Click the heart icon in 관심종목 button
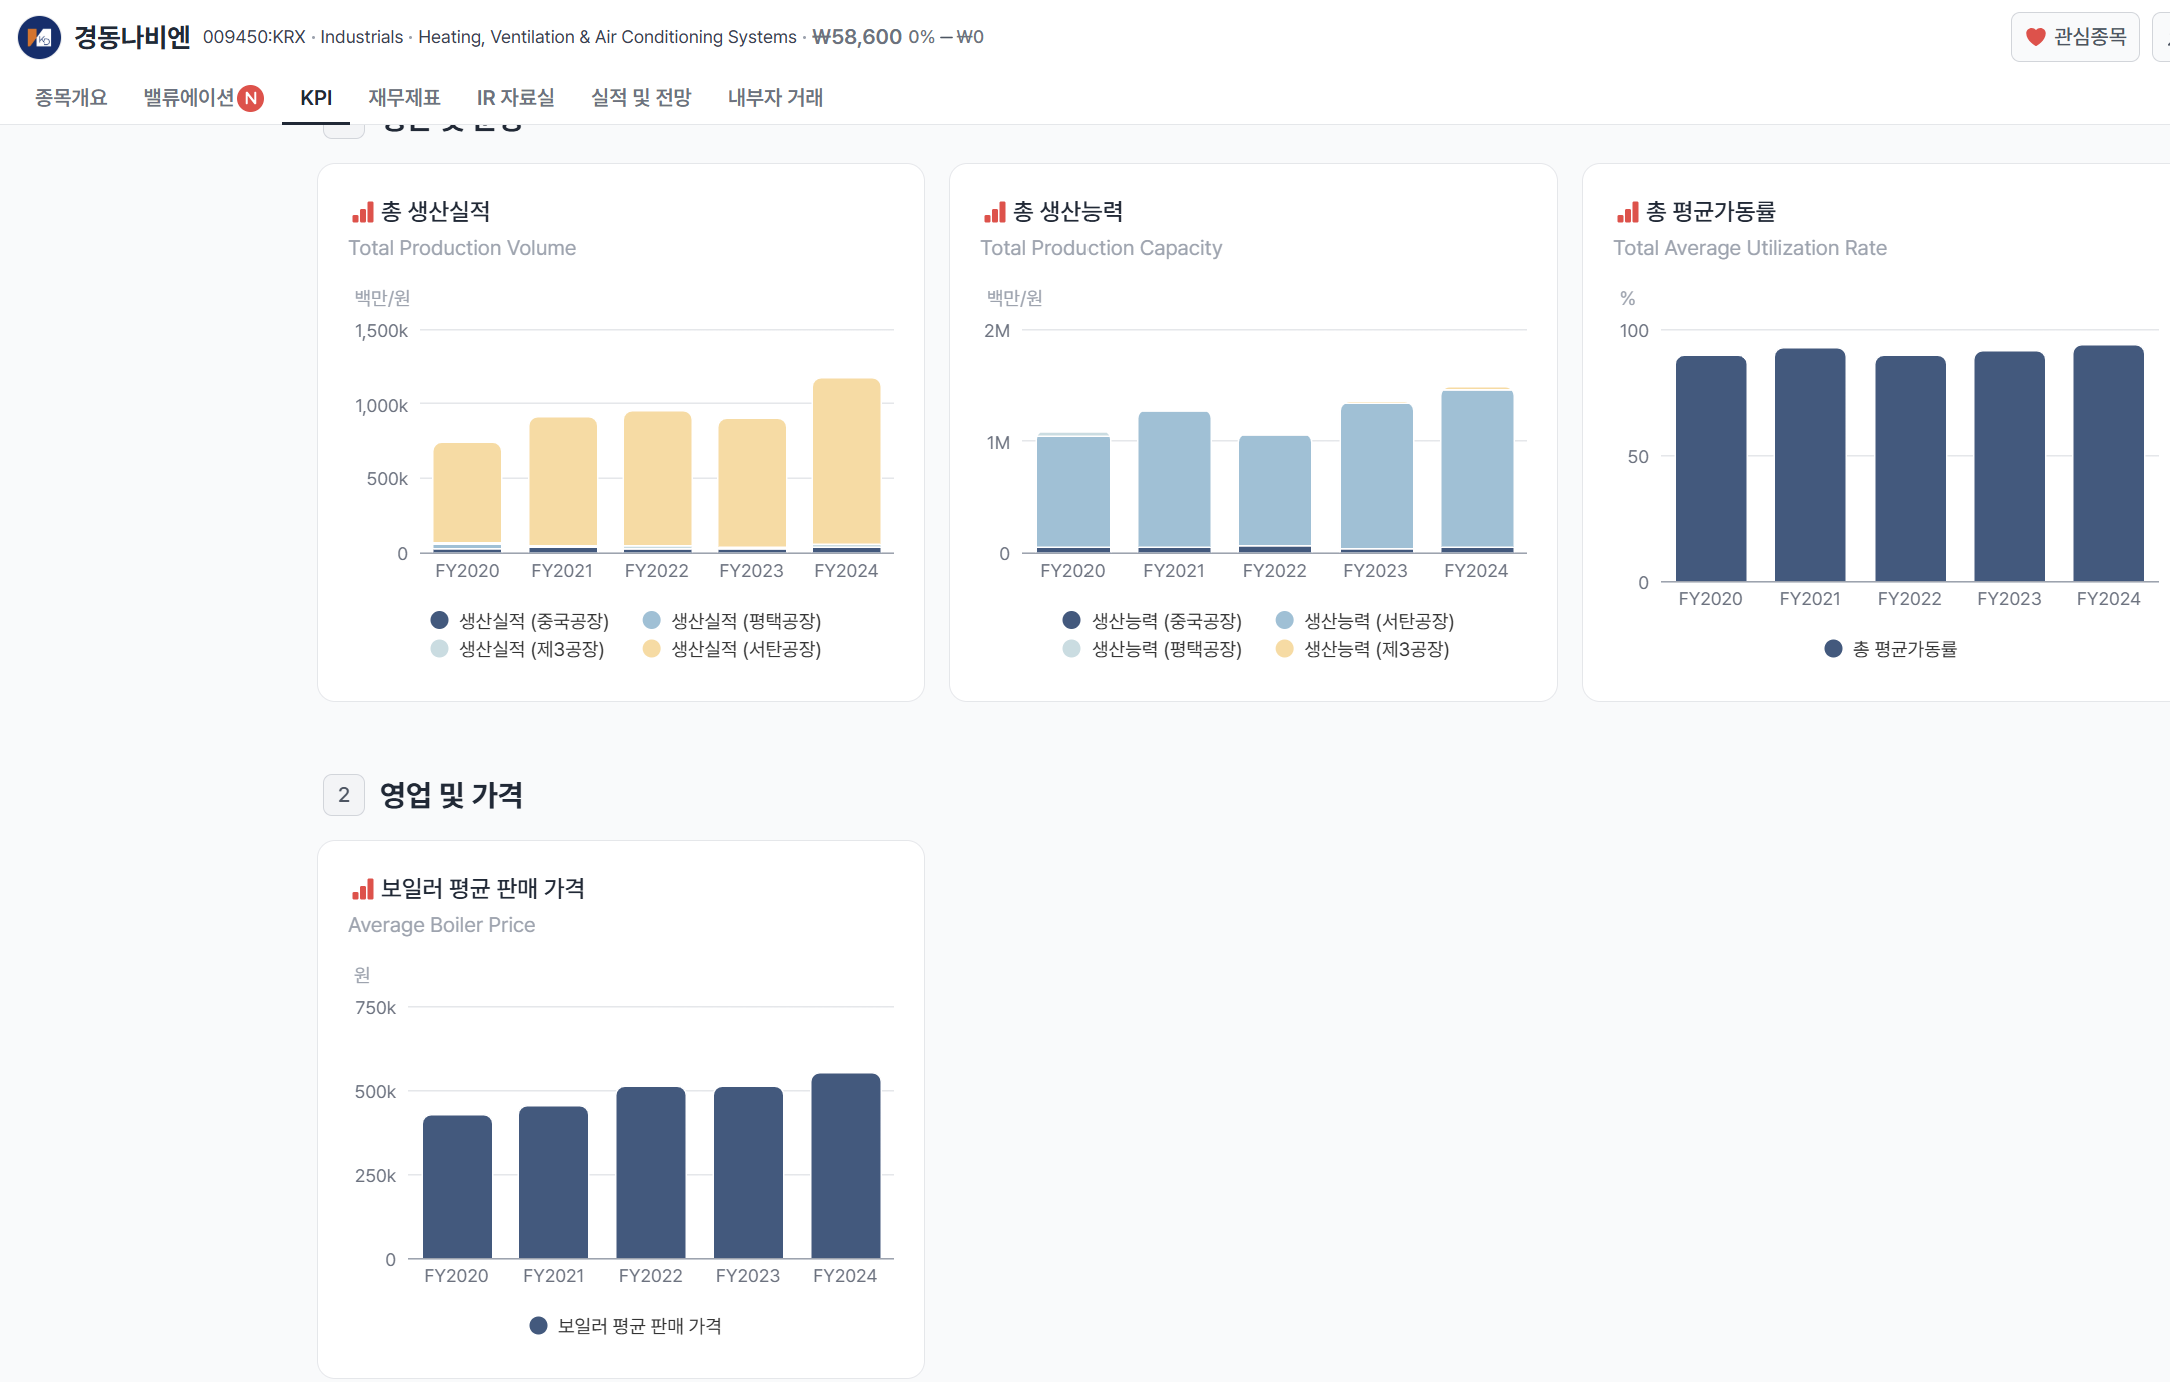Screen dimensions: 2170x1382 pos(2035,37)
